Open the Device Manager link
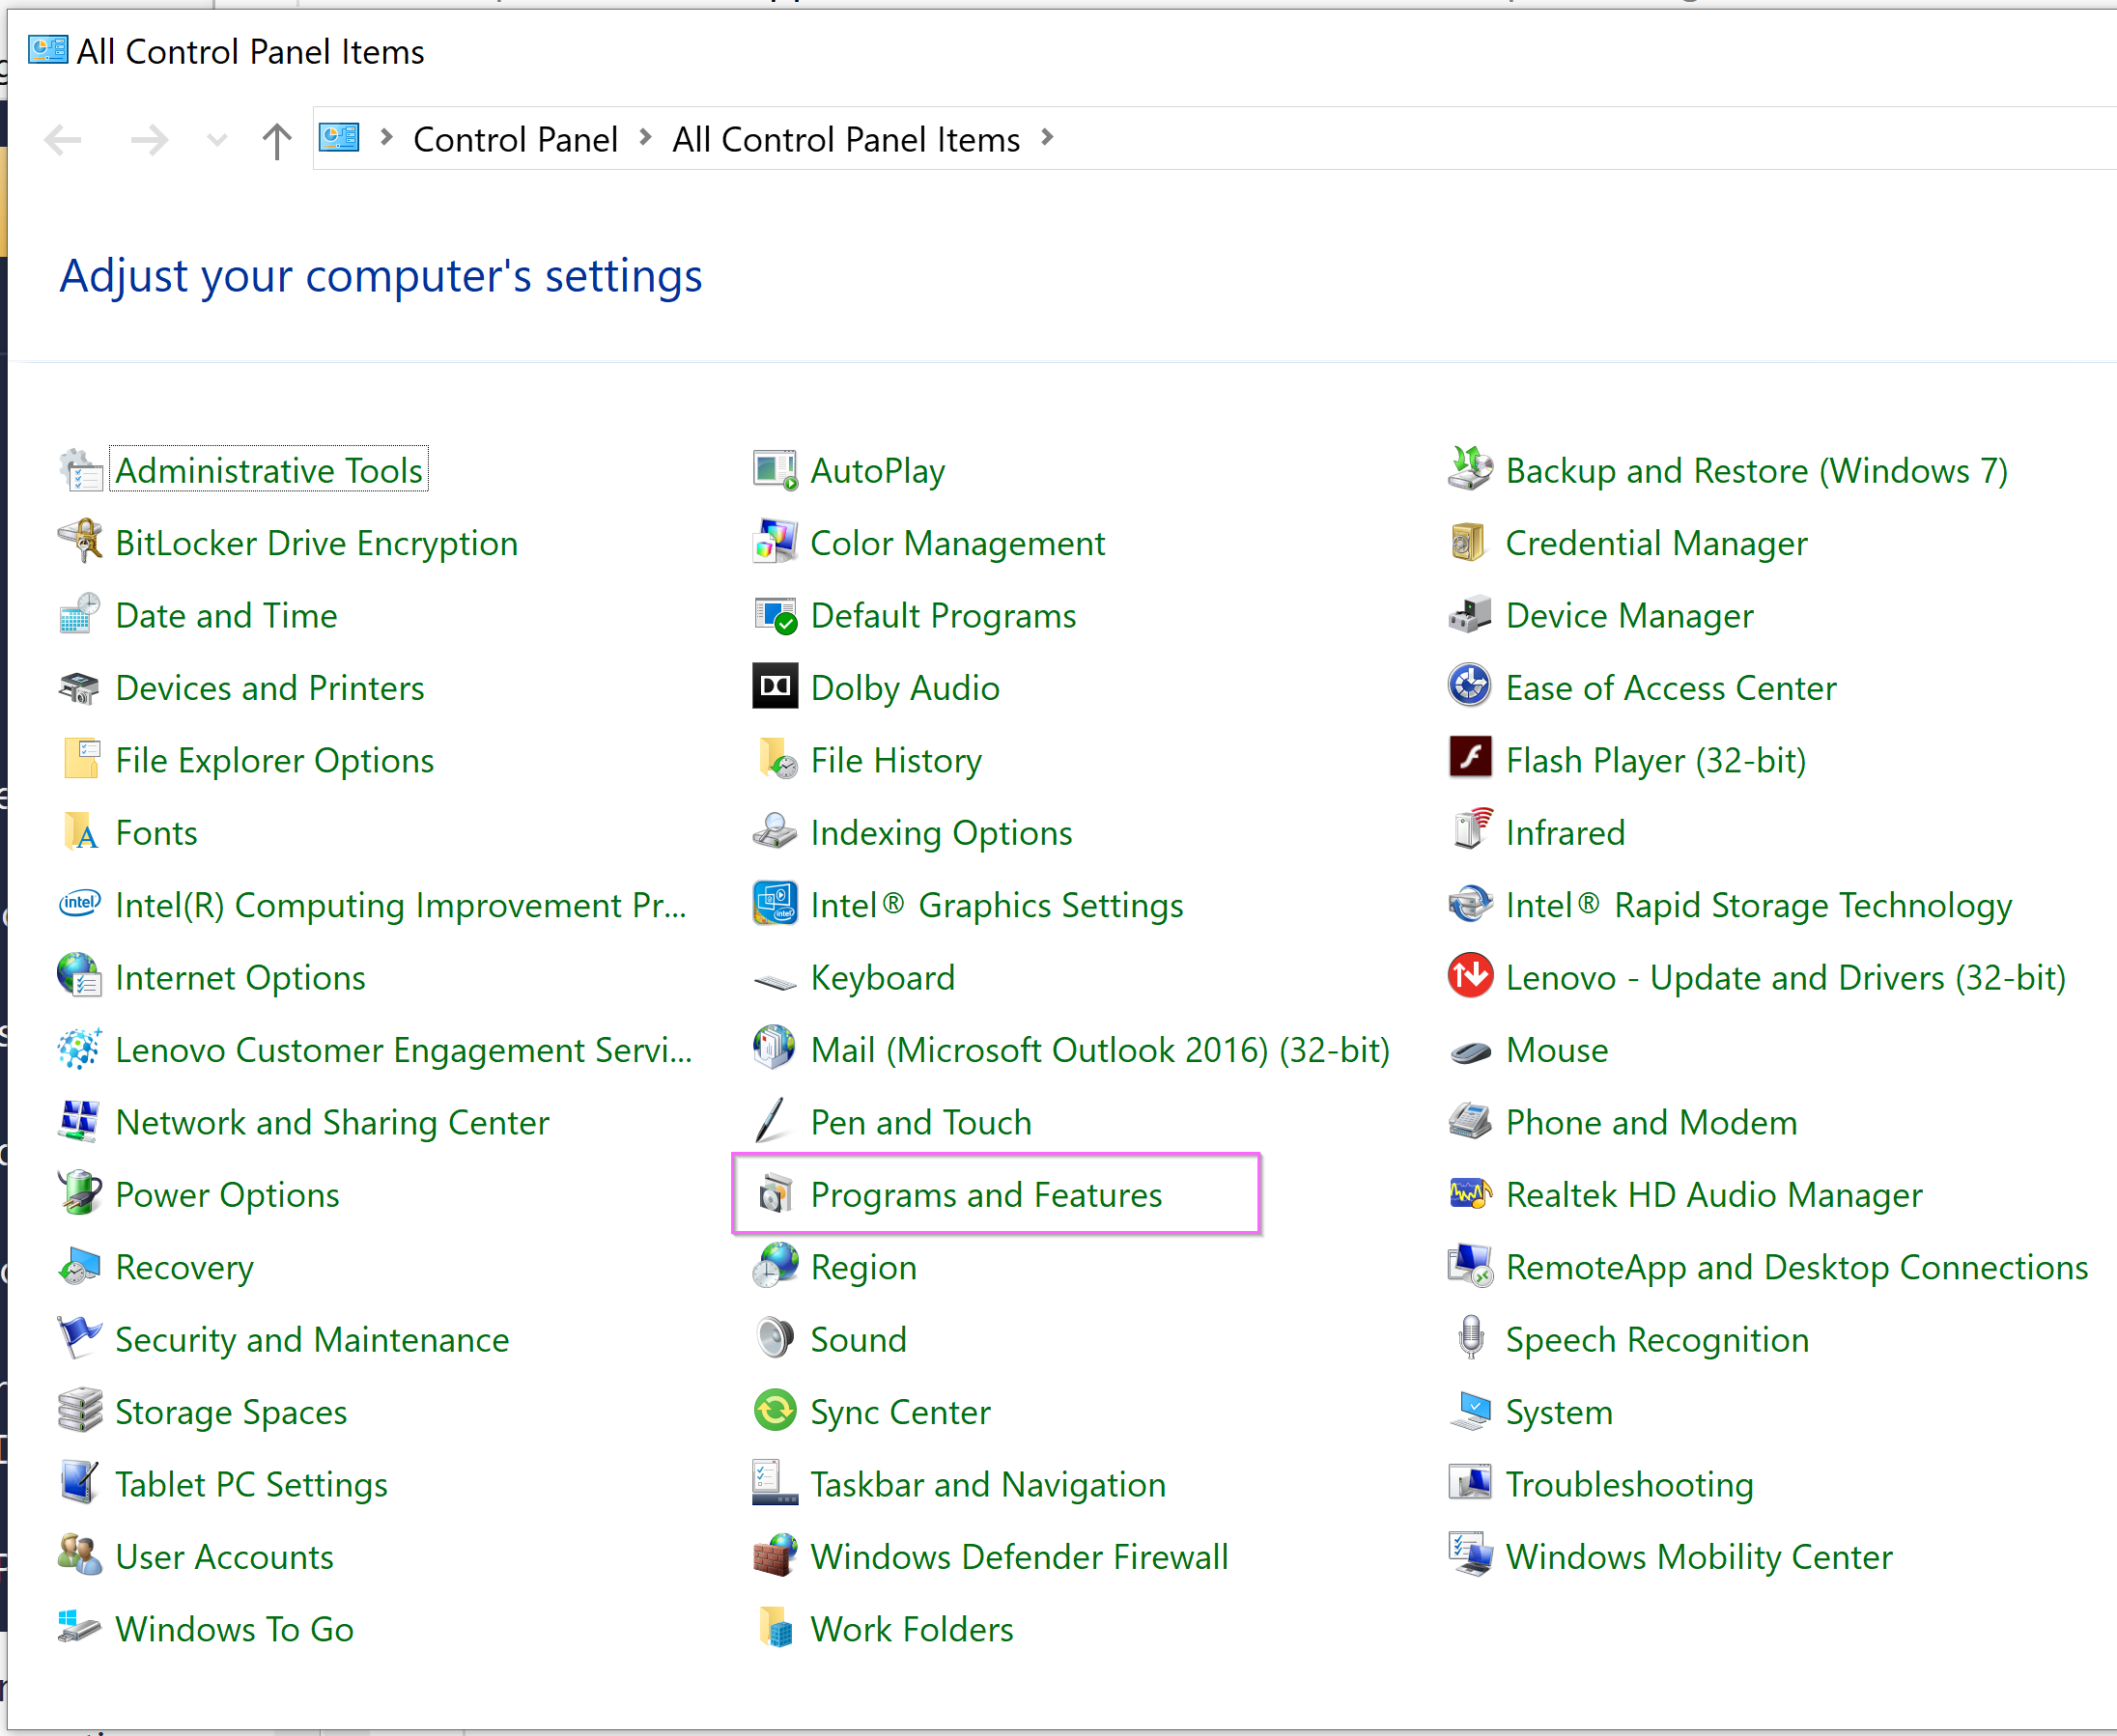 tap(1629, 616)
